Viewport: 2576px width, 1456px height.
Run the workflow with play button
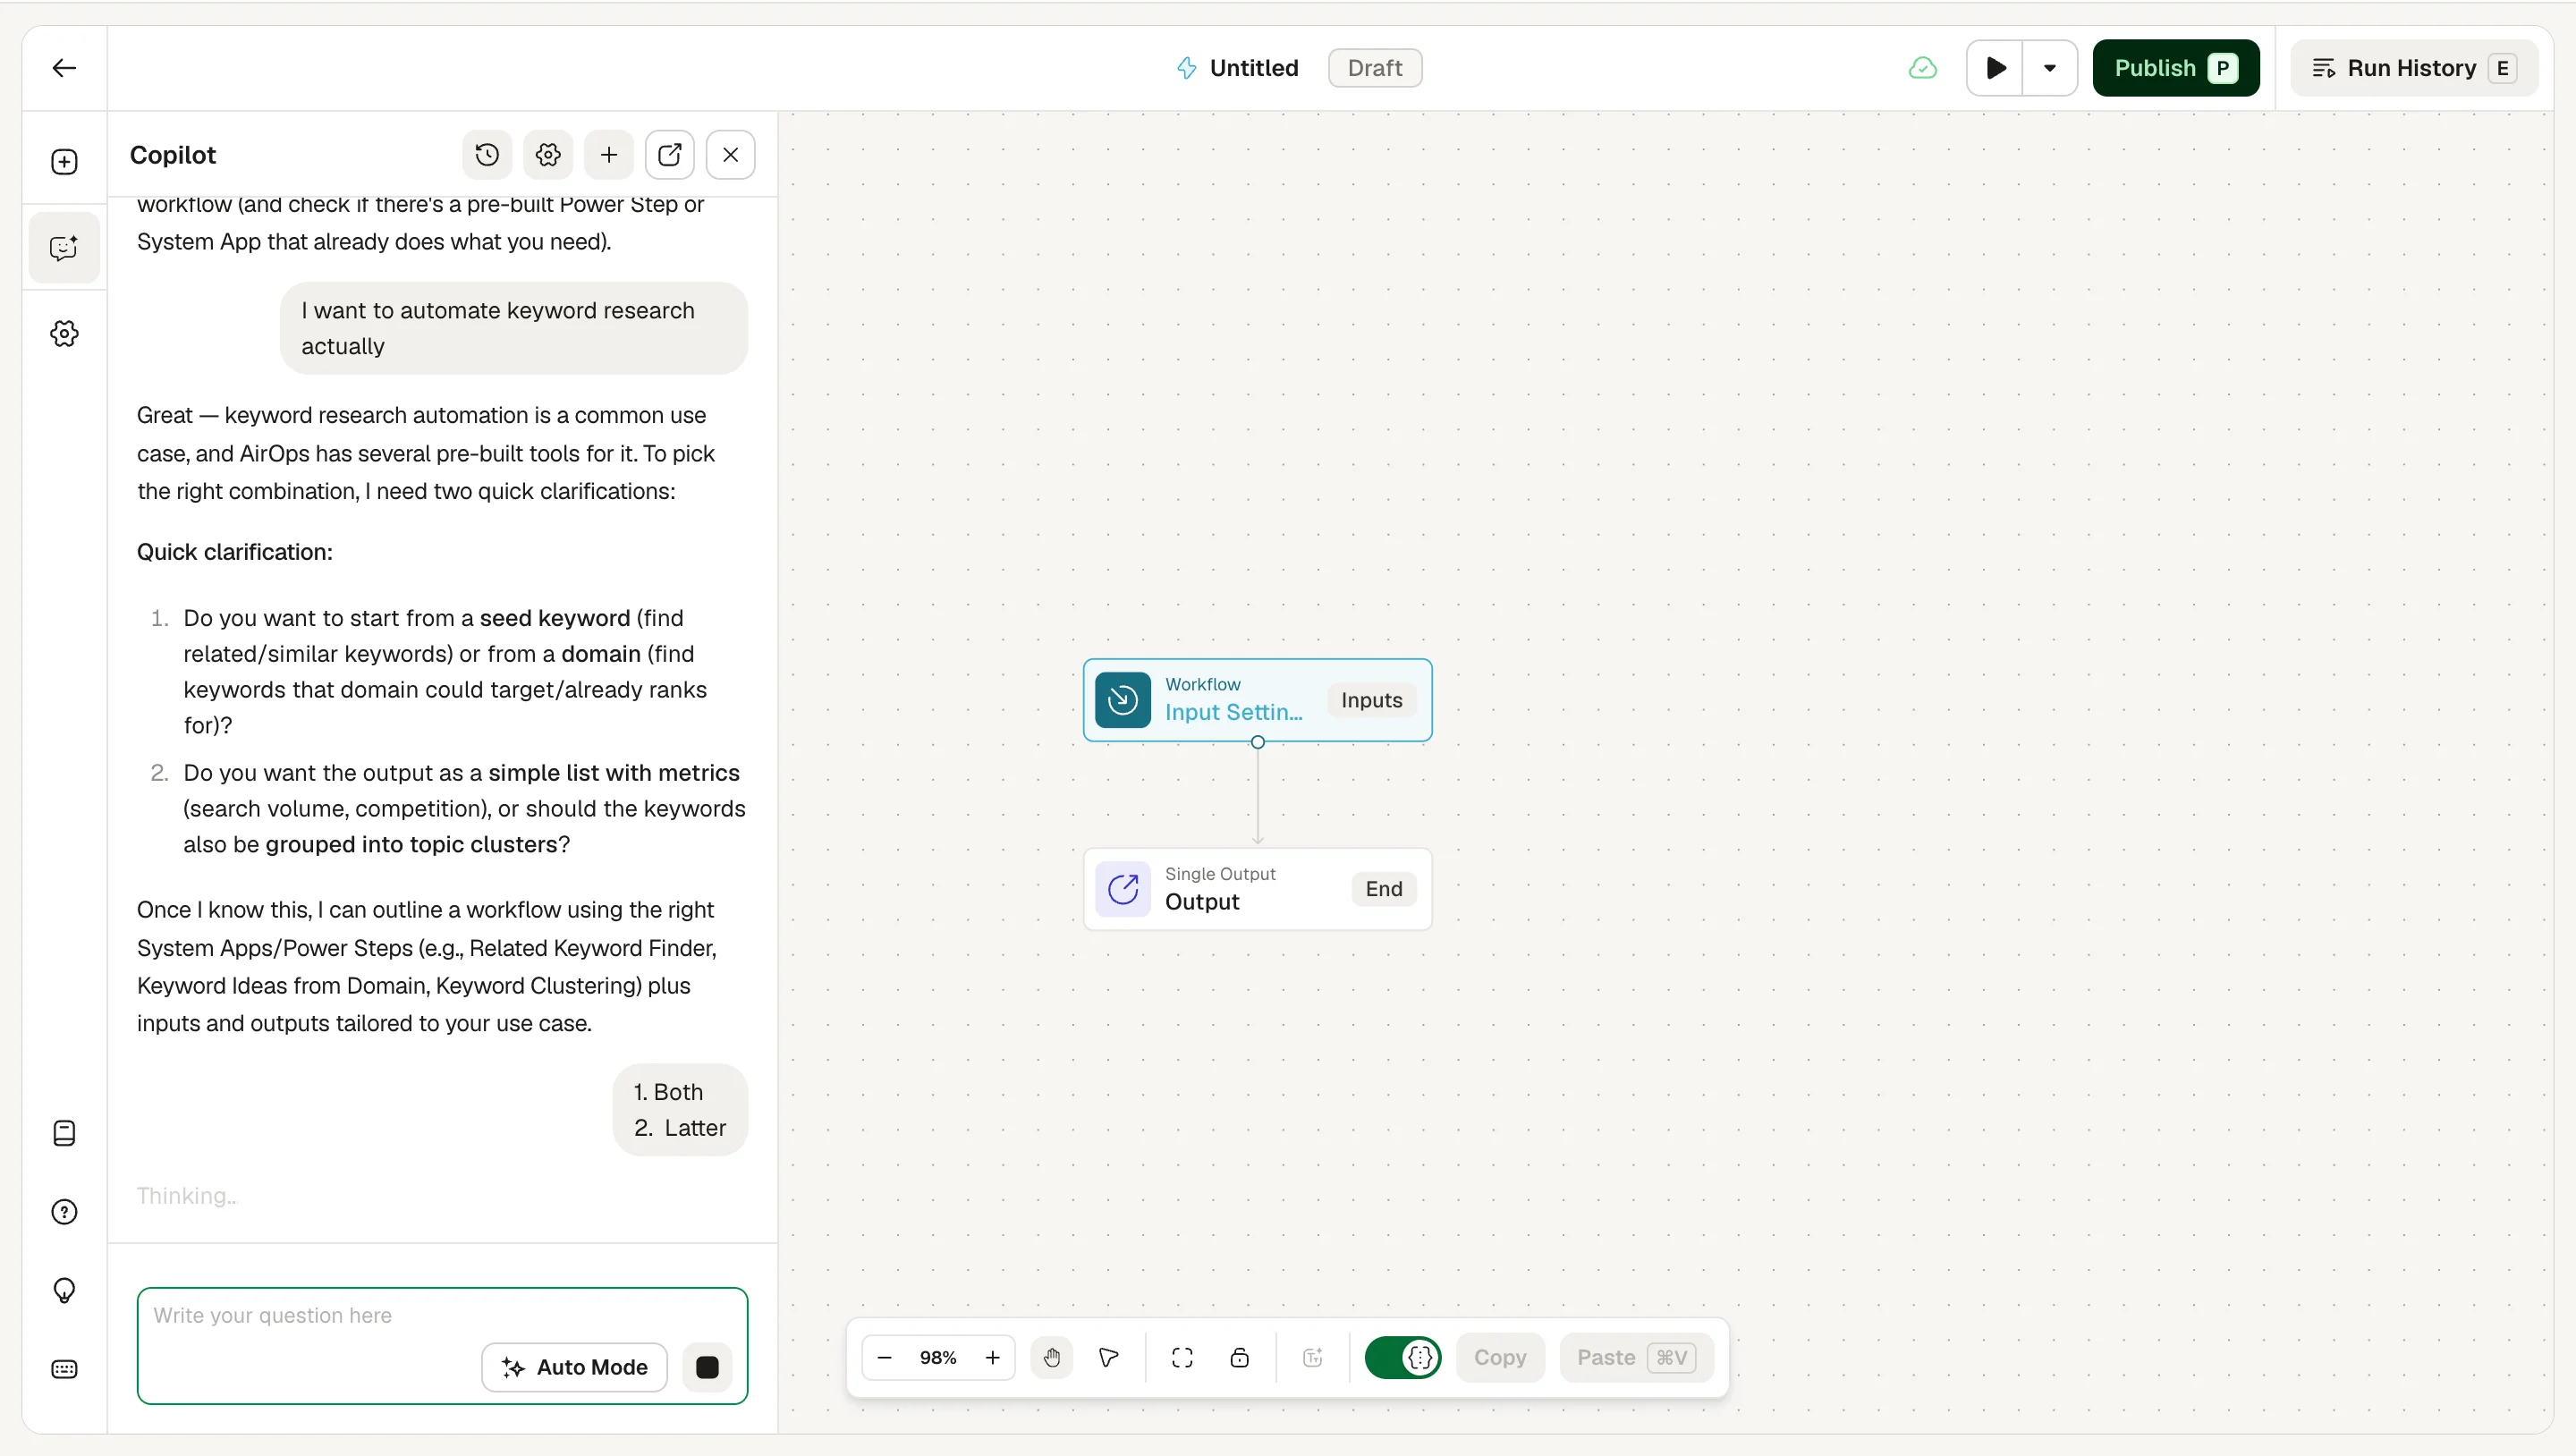pyautogui.click(x=1995, y=68)
